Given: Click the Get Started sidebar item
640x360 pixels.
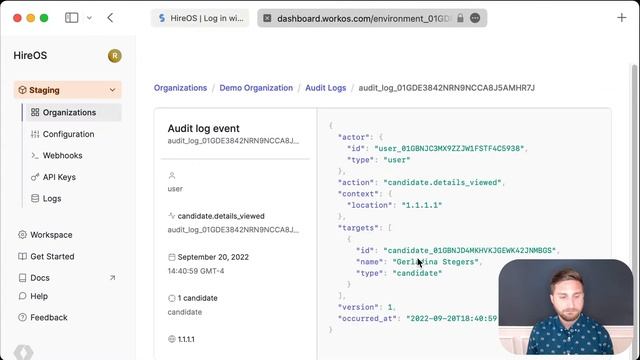Looking at the screenshot, I should pyautogui.click(x=46, y=256).
